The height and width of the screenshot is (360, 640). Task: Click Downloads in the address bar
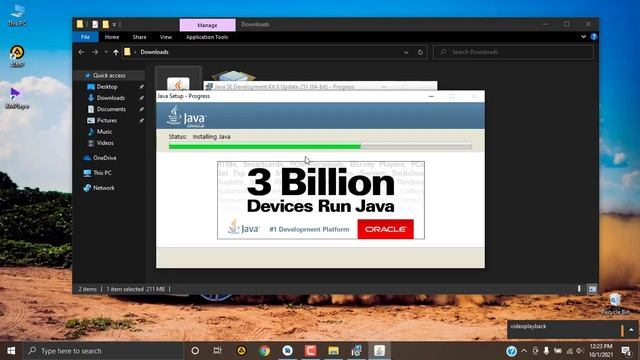pos(154,52)
